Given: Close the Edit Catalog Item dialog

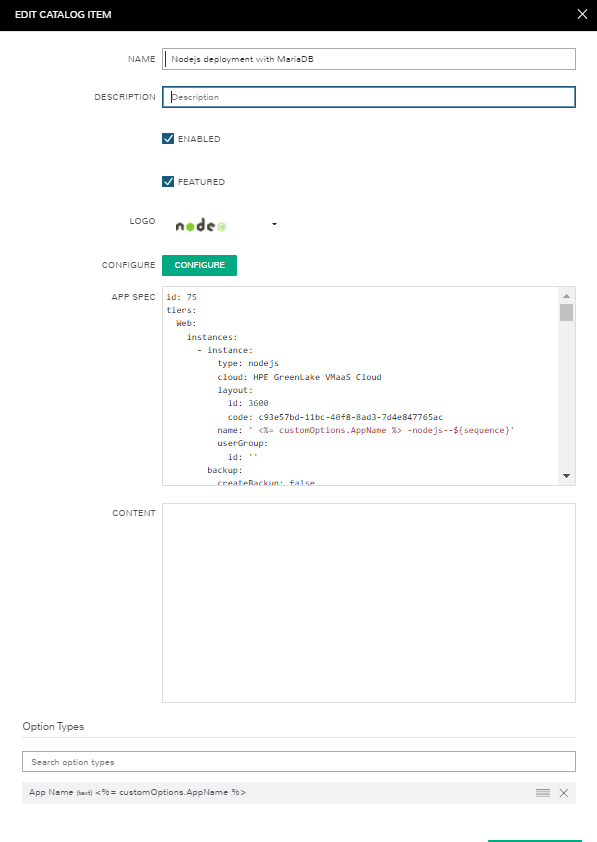Looking at the screenshot, I should pos(582,14).
